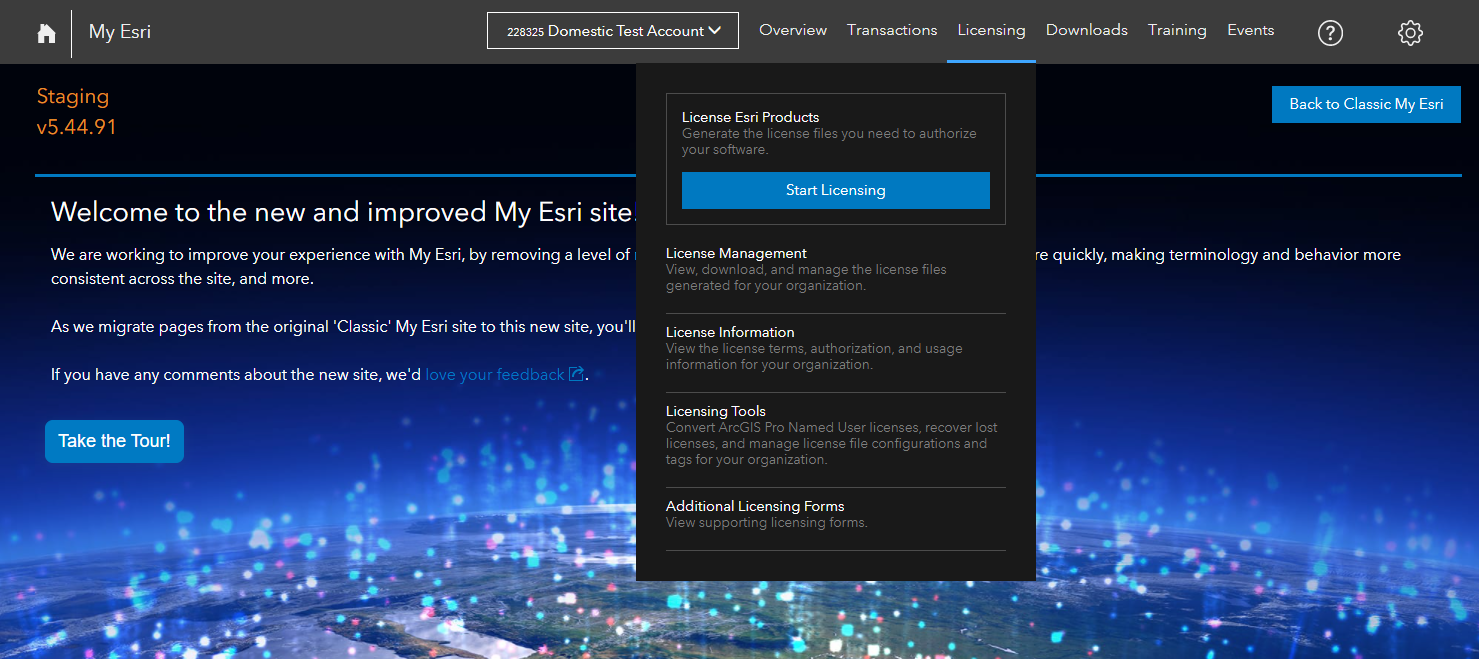Open the Licensing menu
Image resolution: width=1479 pixels, height=659 pixels.
tap(991, 30)
